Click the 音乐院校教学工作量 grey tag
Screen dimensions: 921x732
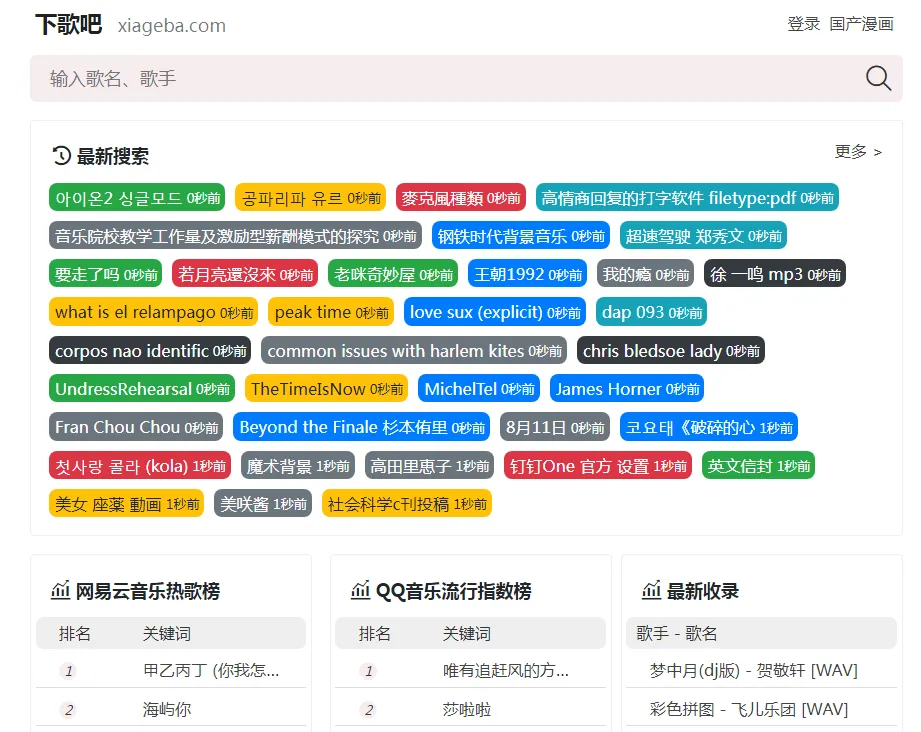(236, 236)
